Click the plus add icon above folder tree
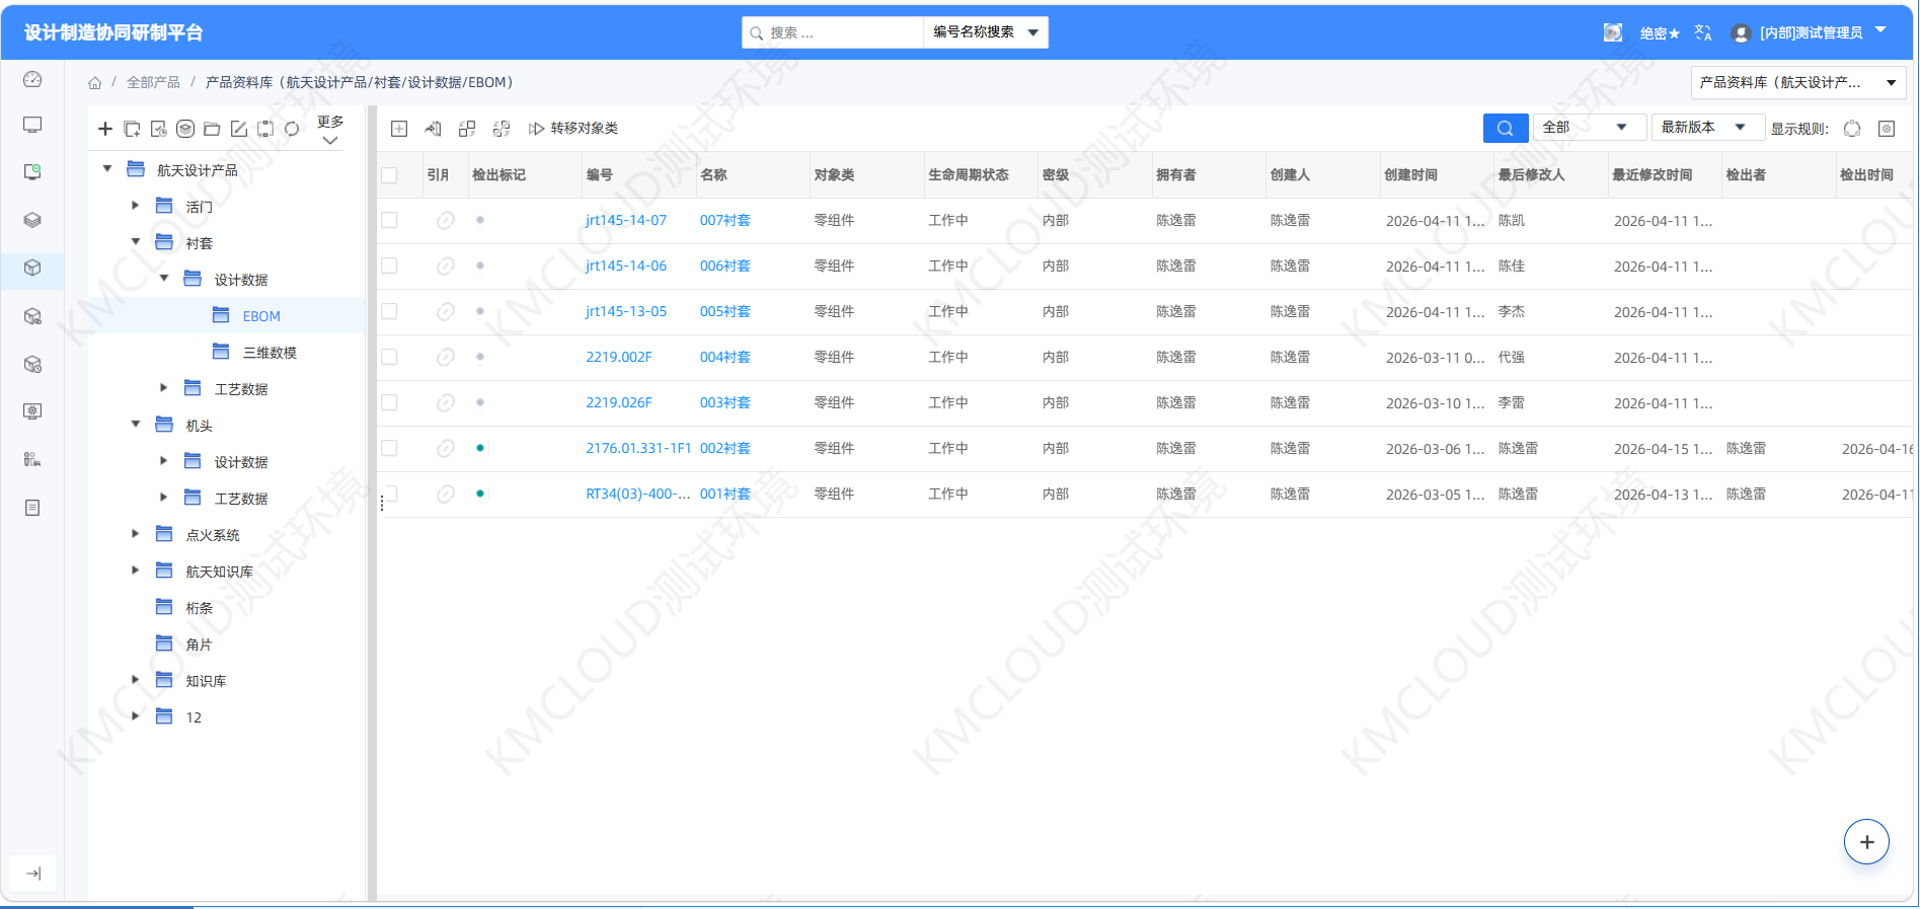This screenshot has height=909, width=1920. point(105,129)
